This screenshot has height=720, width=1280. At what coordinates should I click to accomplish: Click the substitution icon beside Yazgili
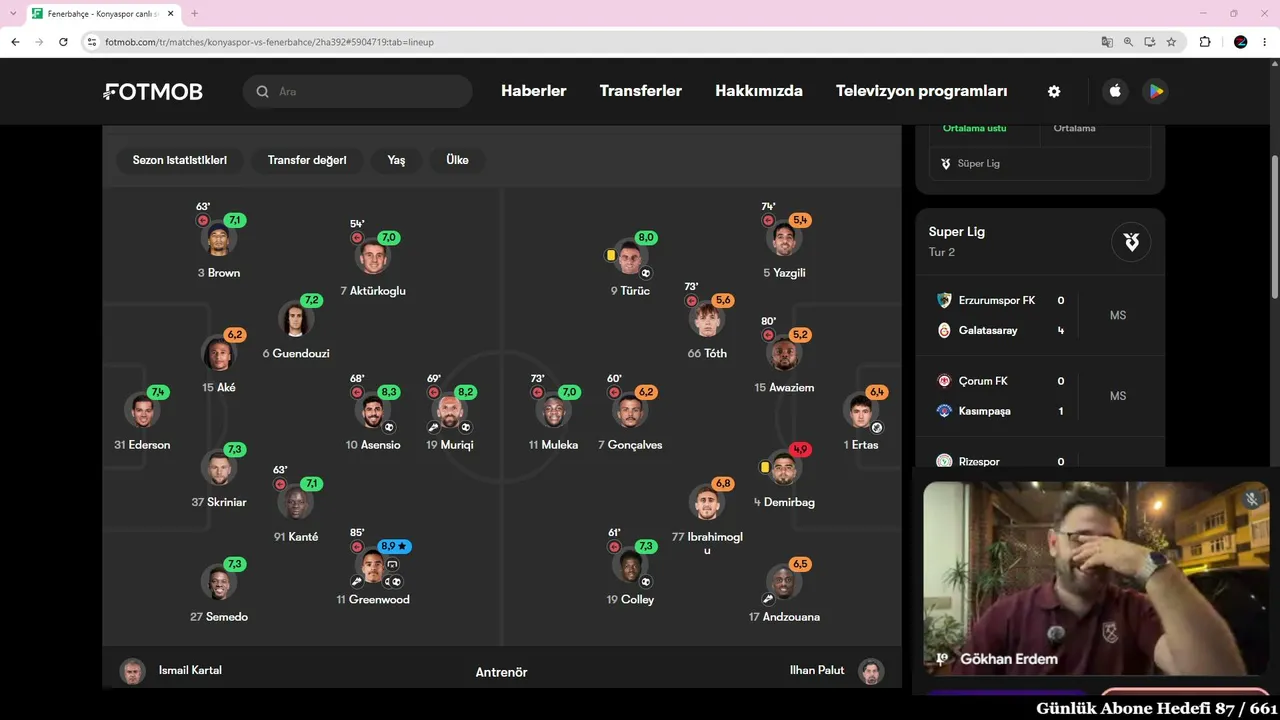(768, 220)
